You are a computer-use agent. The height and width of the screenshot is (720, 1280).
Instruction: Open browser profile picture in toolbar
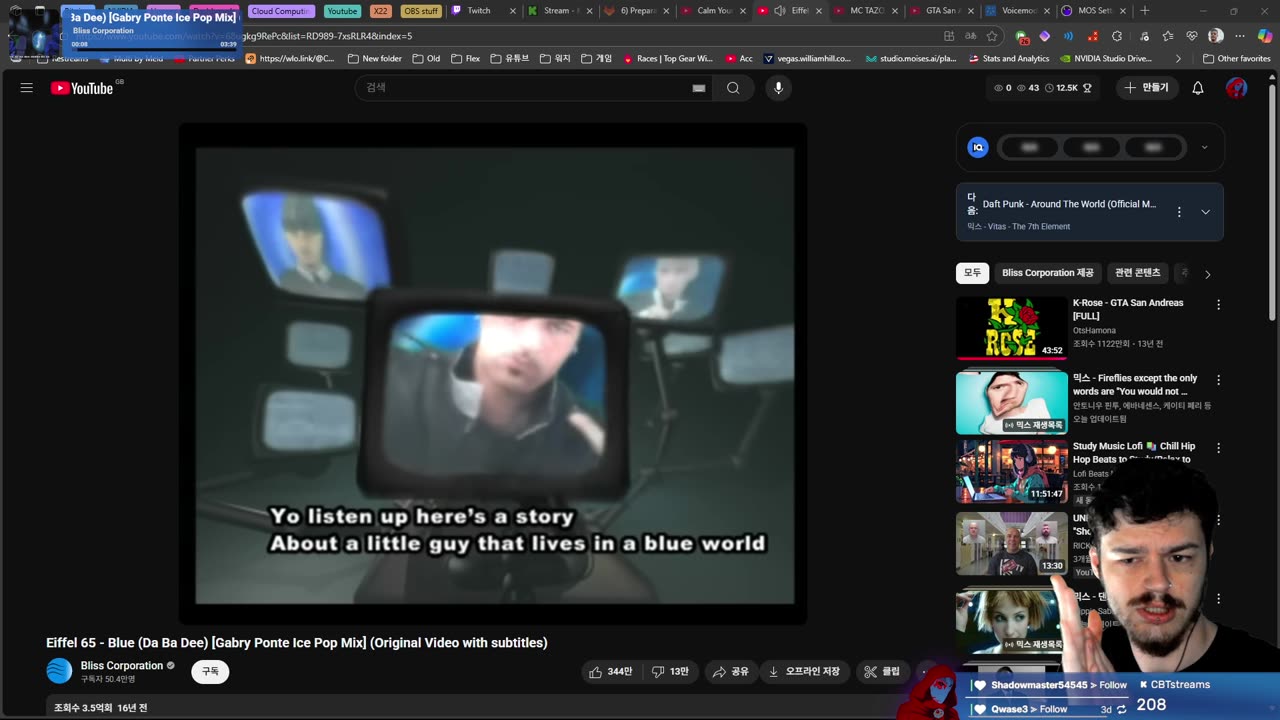(1215, 36)
